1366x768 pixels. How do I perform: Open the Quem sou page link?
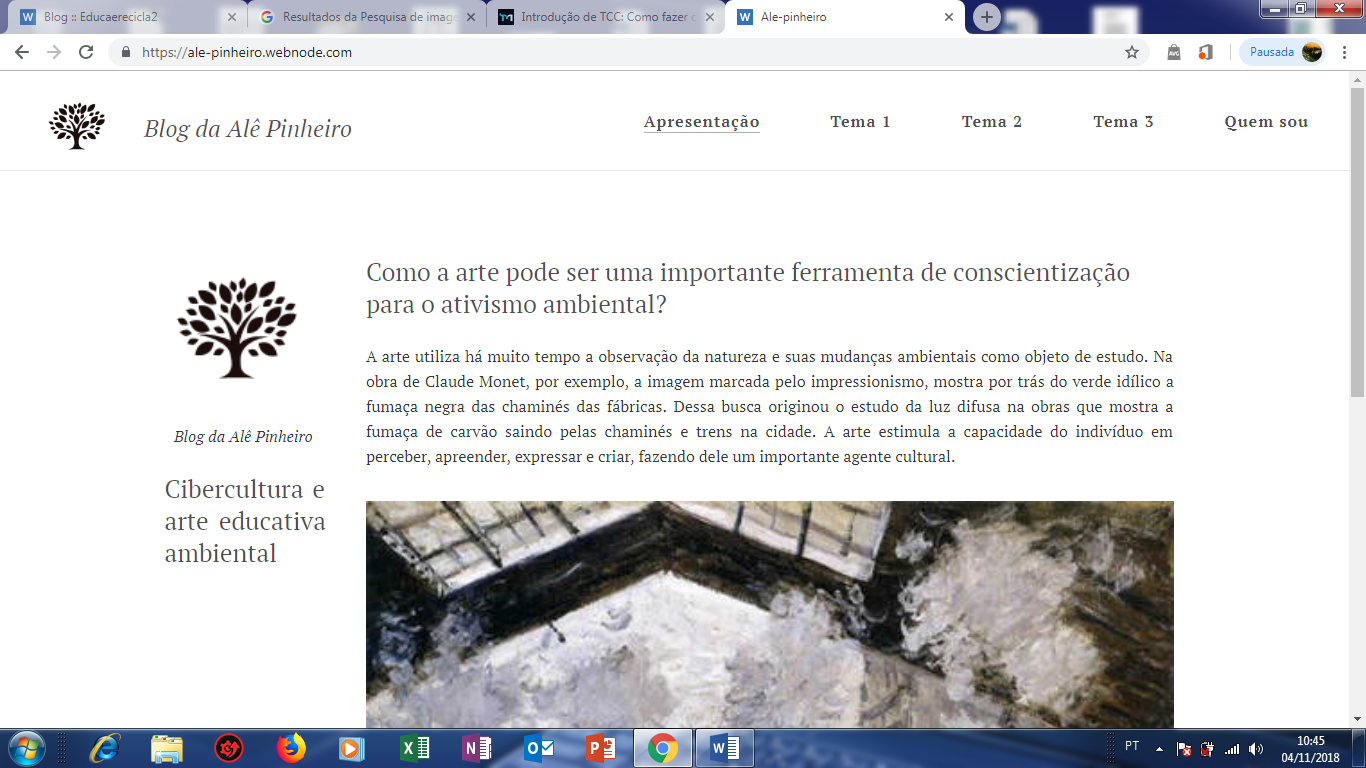pos(1265,122)
